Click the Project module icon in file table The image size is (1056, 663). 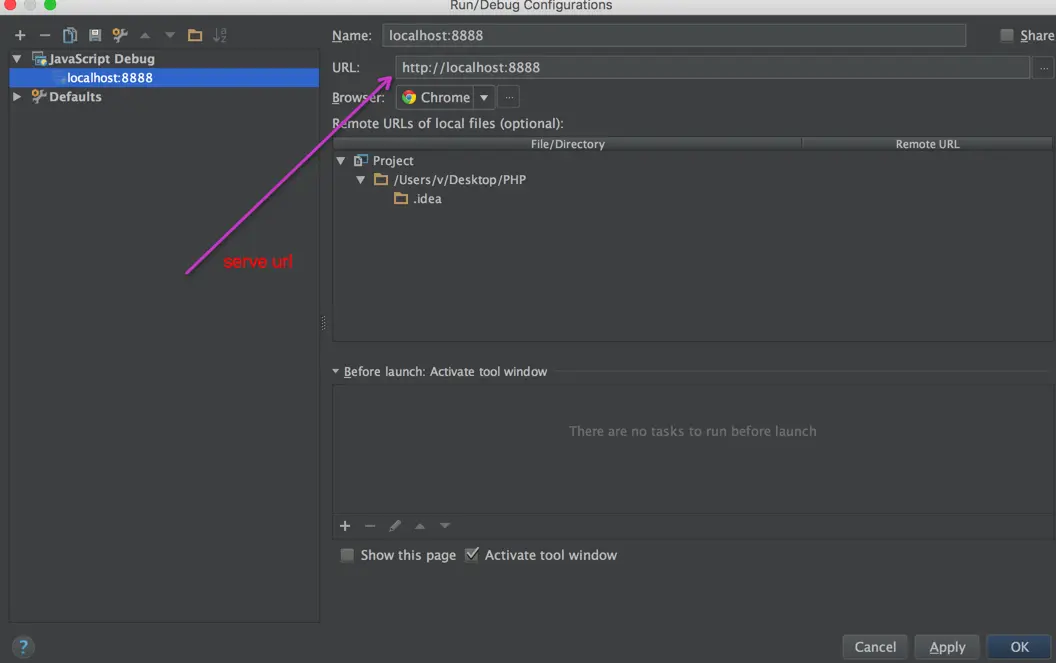pos(361,160)
